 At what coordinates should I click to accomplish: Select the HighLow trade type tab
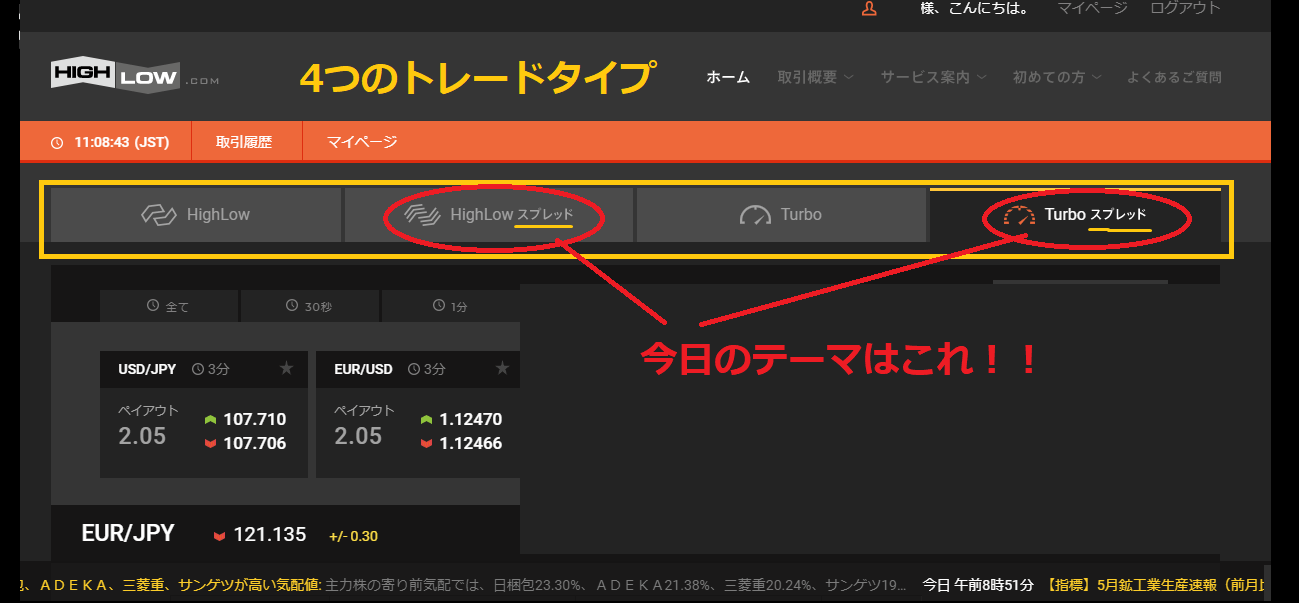(196, 214)
